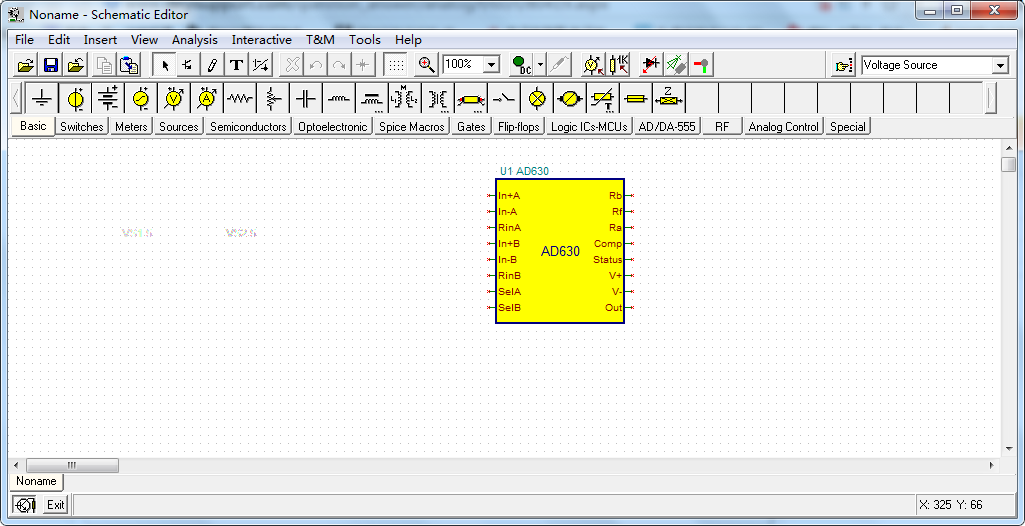Open the Analysis menu
The height and width of the screenshot is (526, 1025).
tap(195, 40)
